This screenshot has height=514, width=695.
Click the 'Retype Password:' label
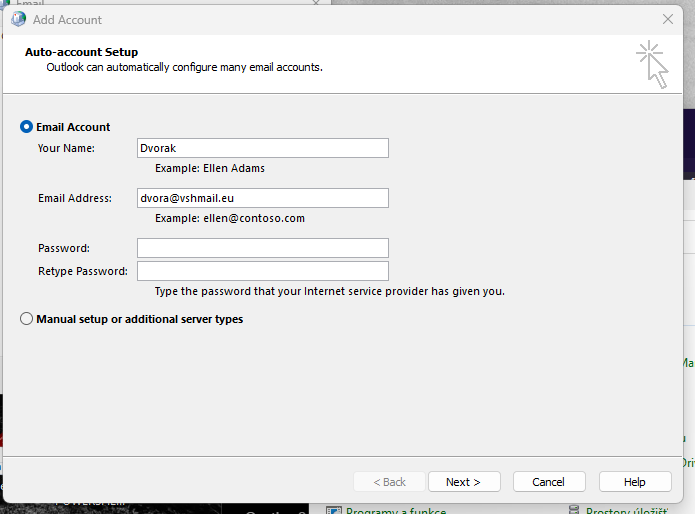click(83, 271)
